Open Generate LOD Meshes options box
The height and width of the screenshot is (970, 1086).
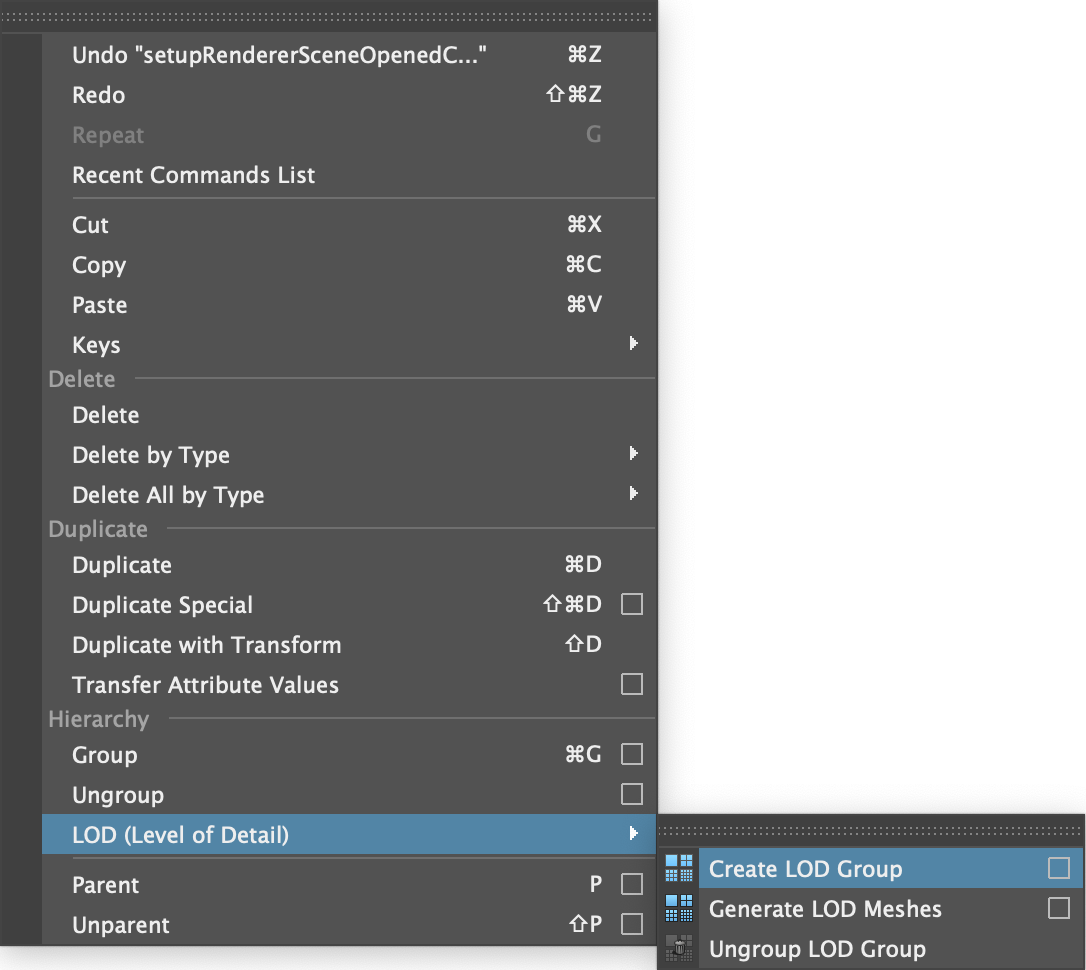(x=1059, y=908)
